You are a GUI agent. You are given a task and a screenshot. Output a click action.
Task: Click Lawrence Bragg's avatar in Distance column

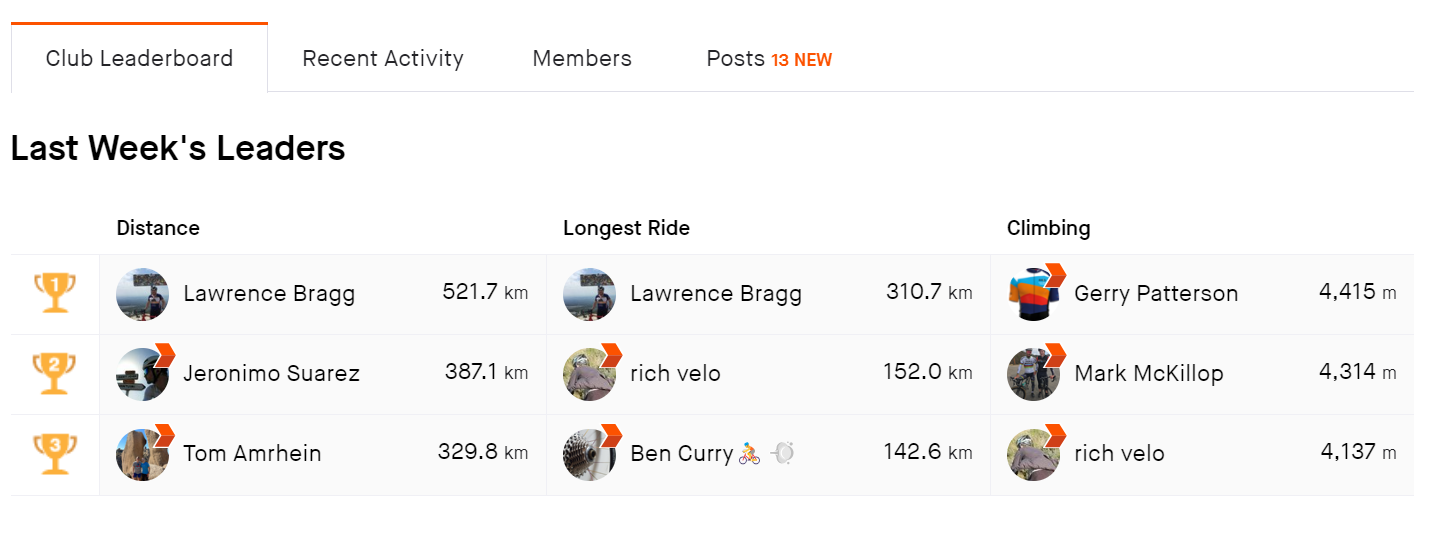click(142, 294)
